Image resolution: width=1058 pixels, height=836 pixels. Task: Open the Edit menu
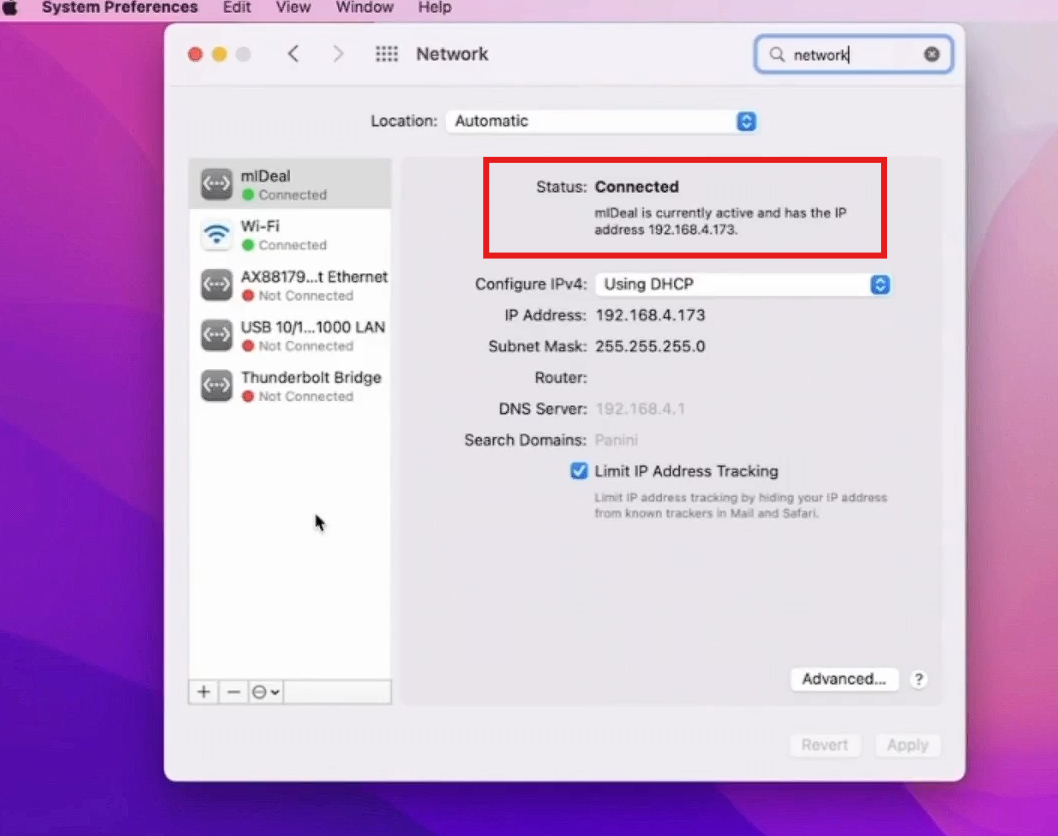237,7
